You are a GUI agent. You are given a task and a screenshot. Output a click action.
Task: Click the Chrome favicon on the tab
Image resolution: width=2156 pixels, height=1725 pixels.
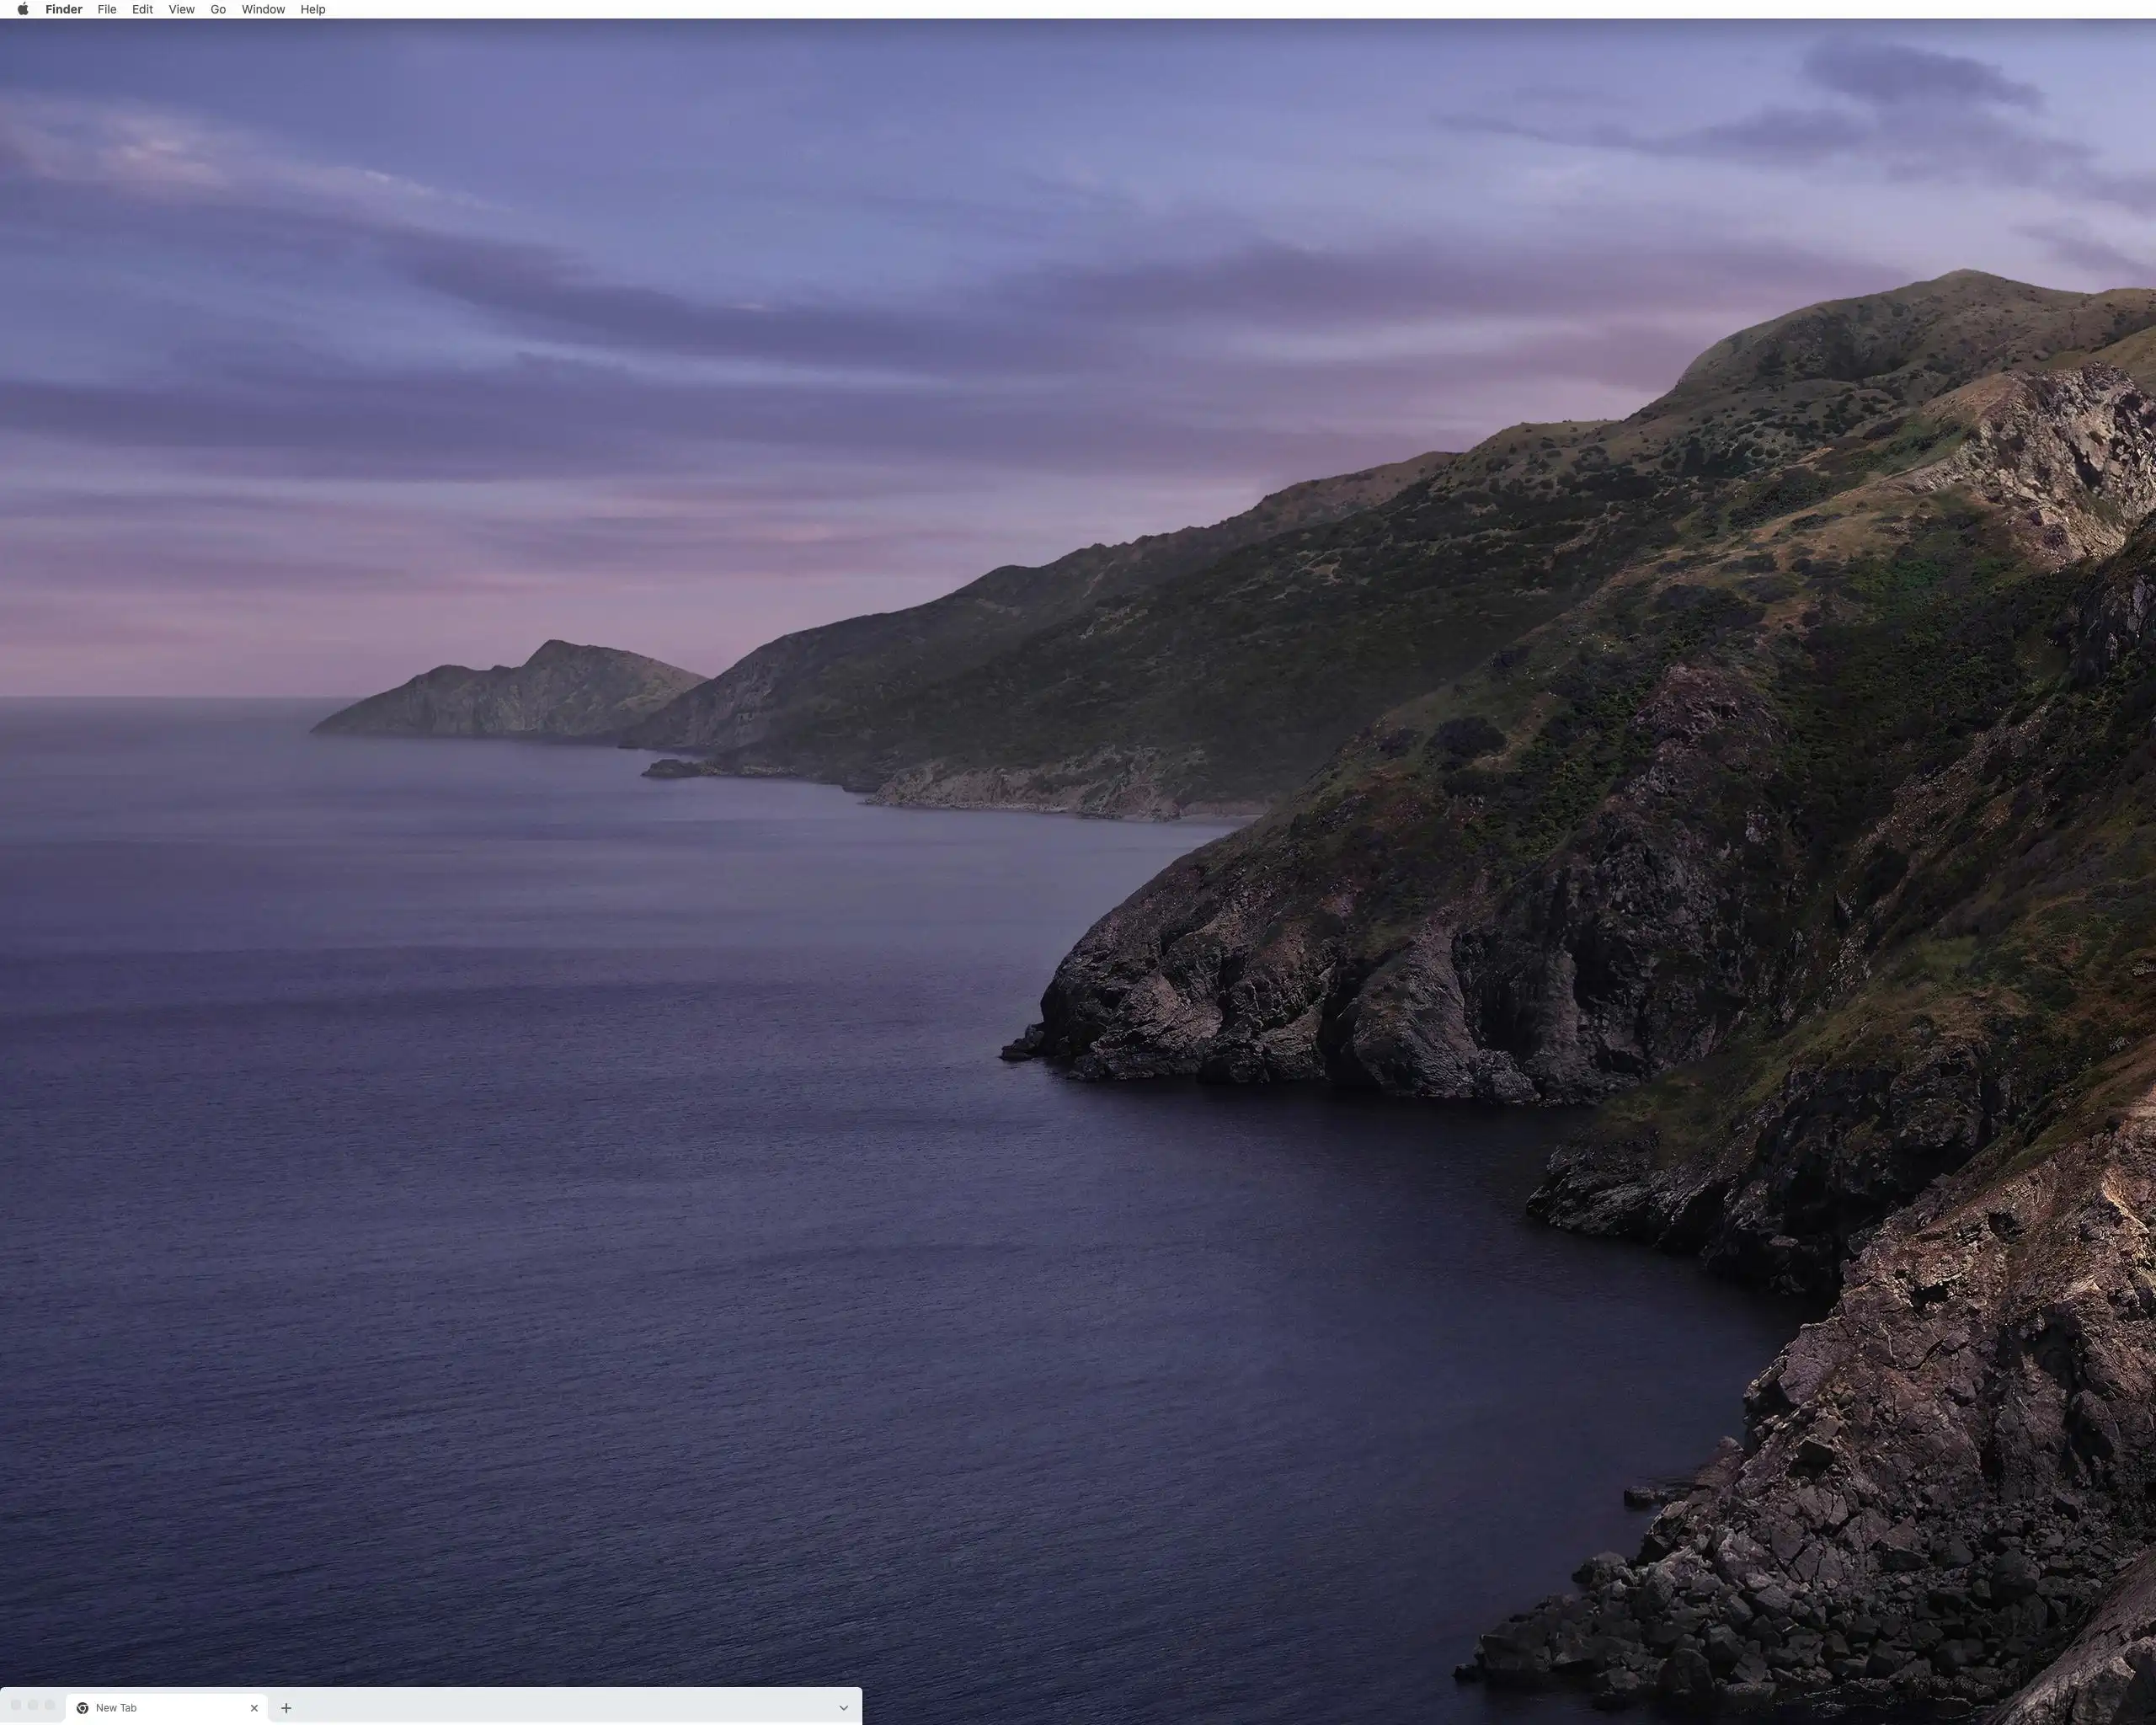point(83,1708)
